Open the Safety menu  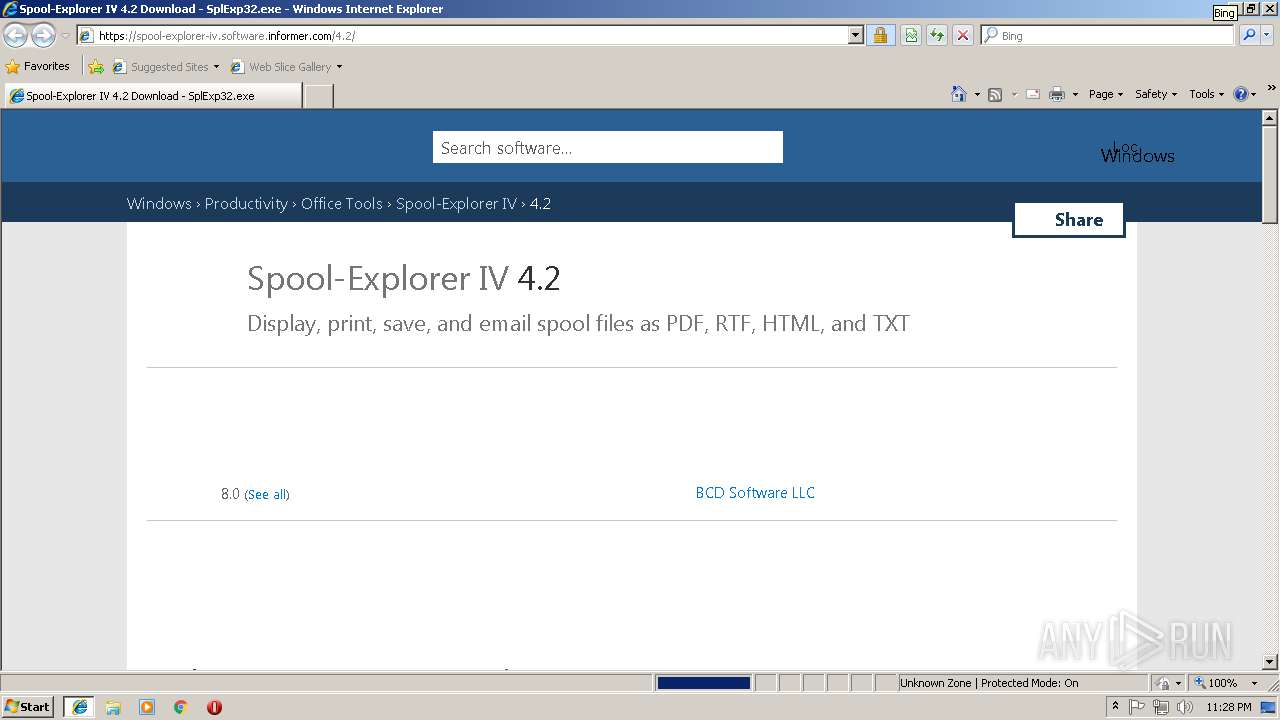tap(1156, 94)
